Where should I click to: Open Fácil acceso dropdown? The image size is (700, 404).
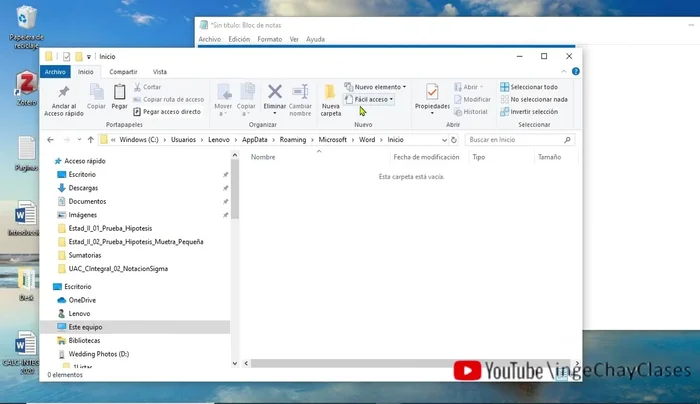coord(369,99)
